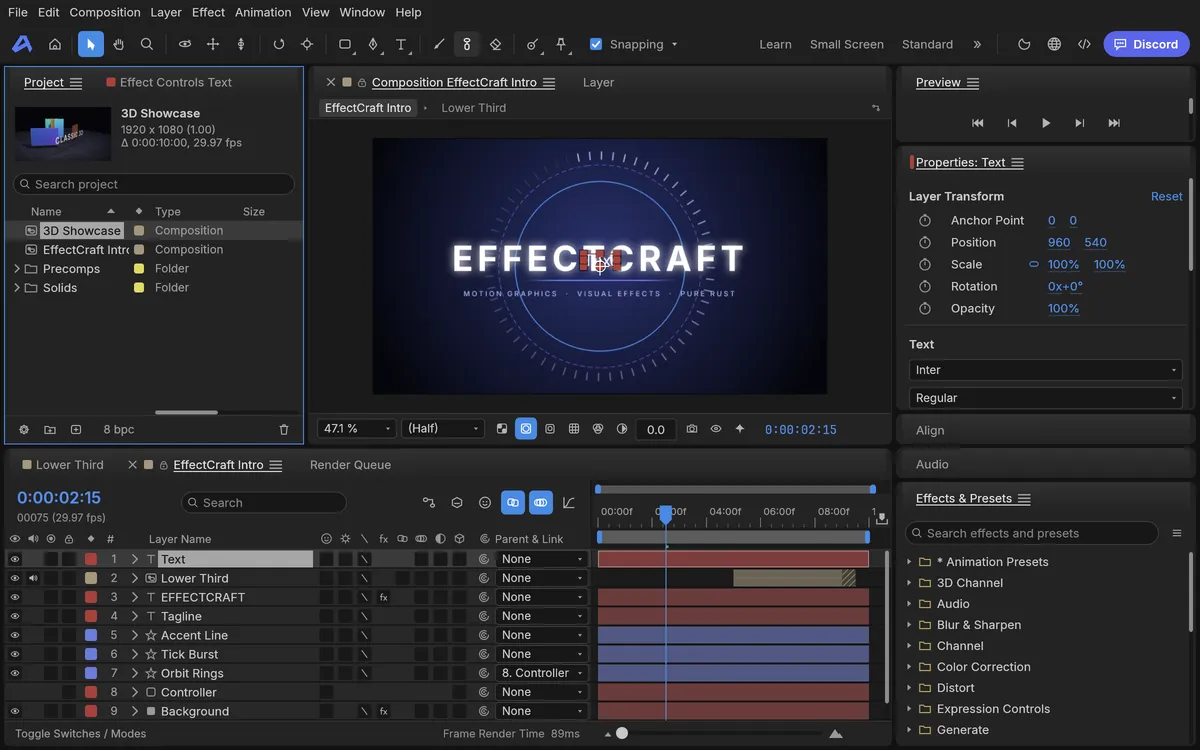Switch to the Lower Third timeline tab
The width and height of the screenshot is (1200, 750).
(70, 465)
